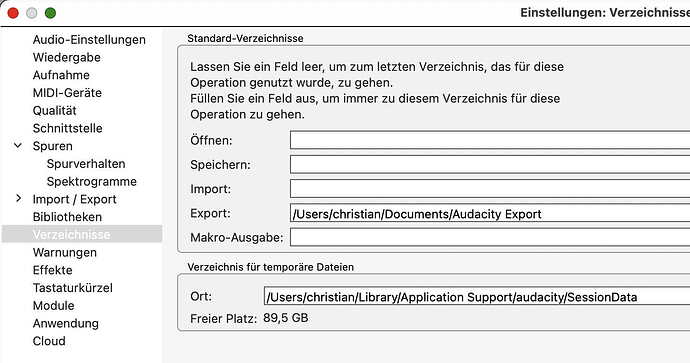Go to Bibliotheken page
The image size is (690, 363).
[67, 217]
